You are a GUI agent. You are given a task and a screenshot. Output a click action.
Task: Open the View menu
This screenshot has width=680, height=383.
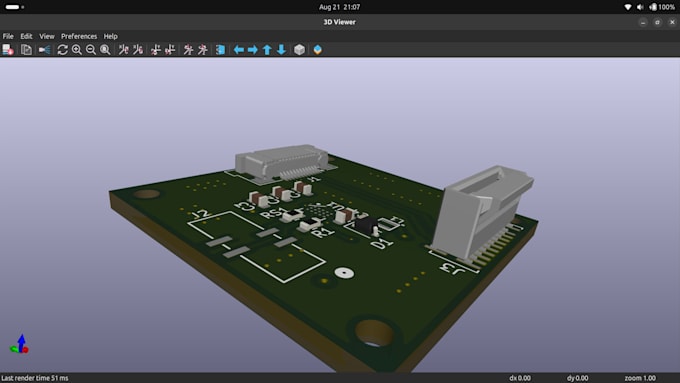tap(47, 36)
